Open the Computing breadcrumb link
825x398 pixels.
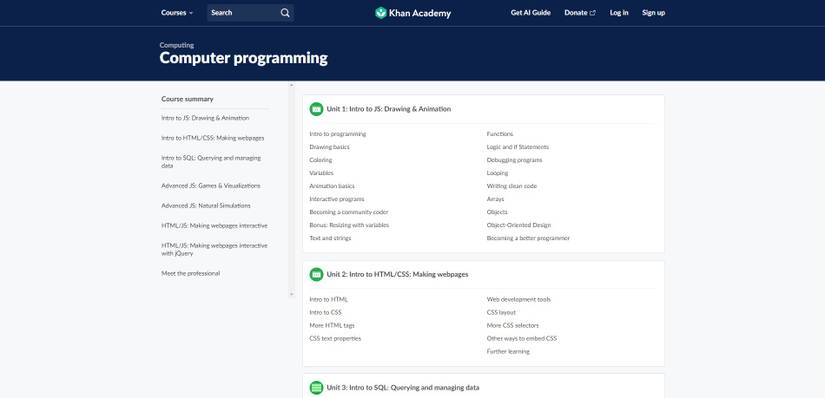pyautogui.click(x=177, y=45)
